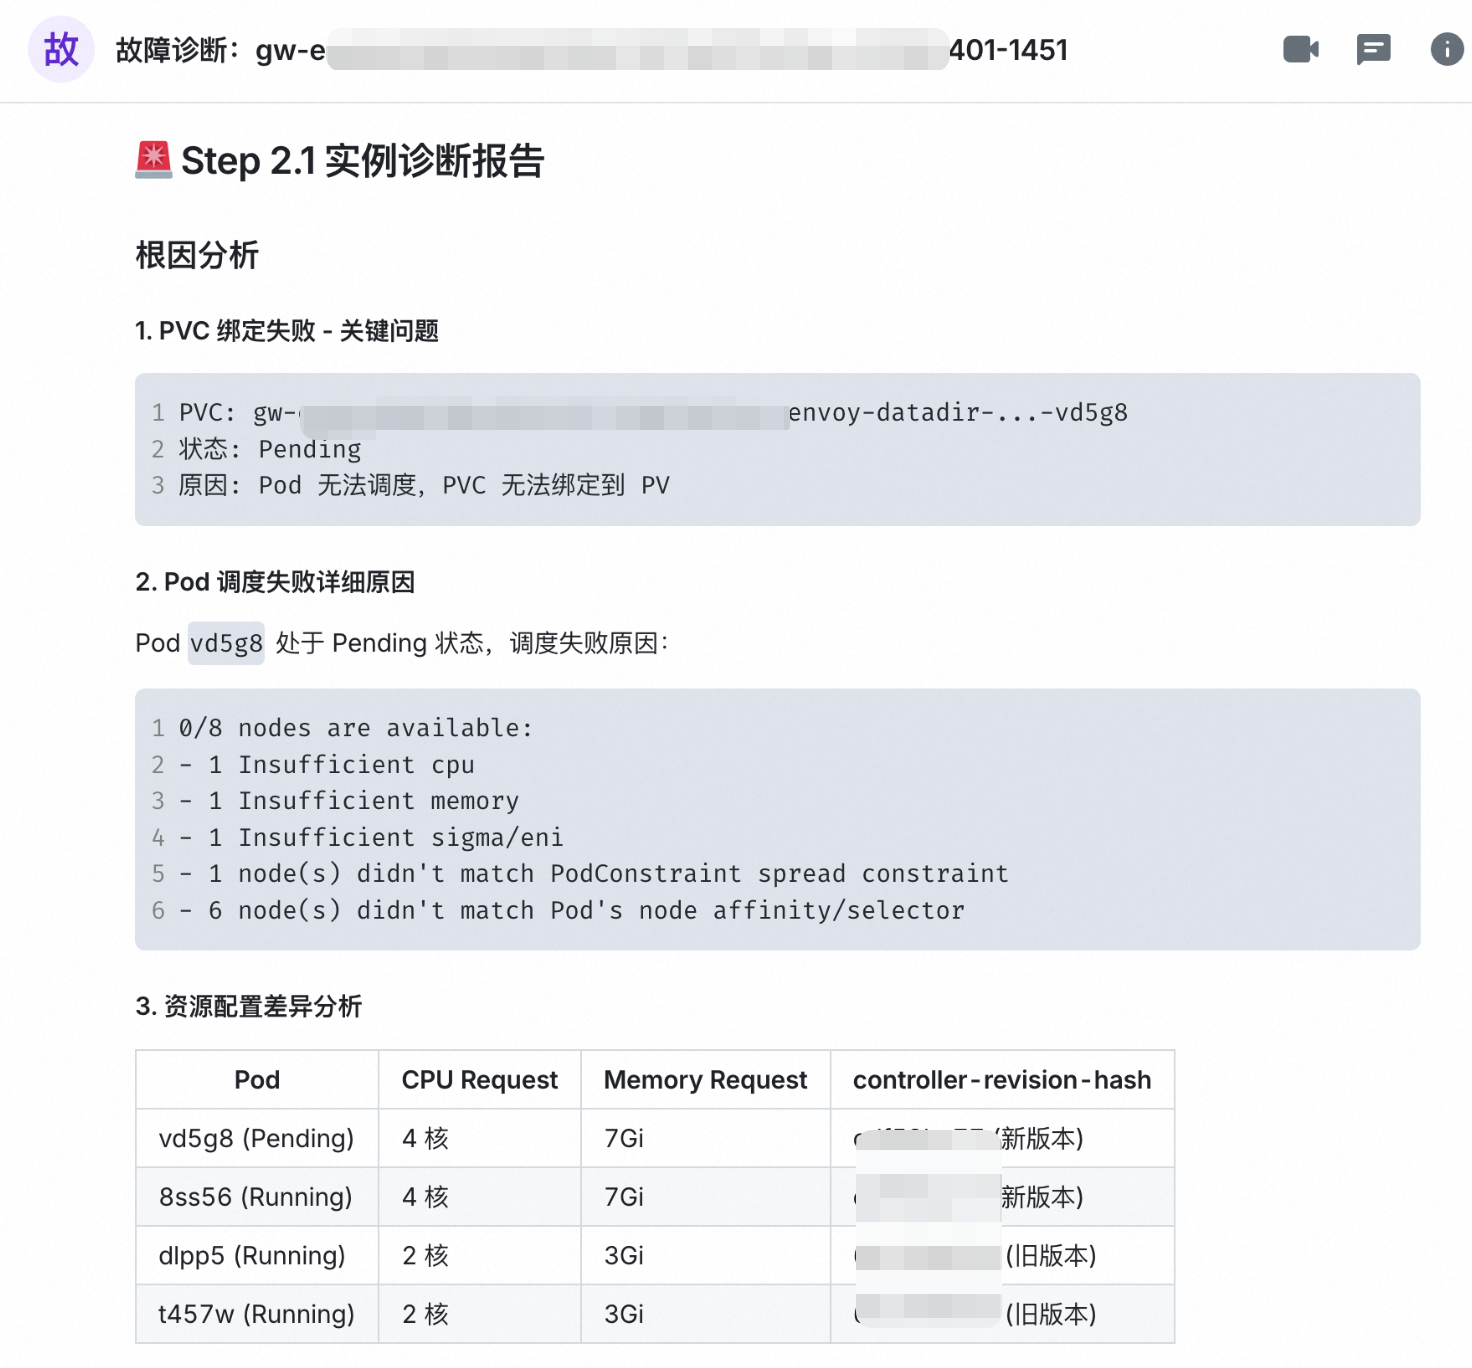Click the purple 故 avatar badge
This screenshot has height=1368, width=1472.
tap(61, 49)
